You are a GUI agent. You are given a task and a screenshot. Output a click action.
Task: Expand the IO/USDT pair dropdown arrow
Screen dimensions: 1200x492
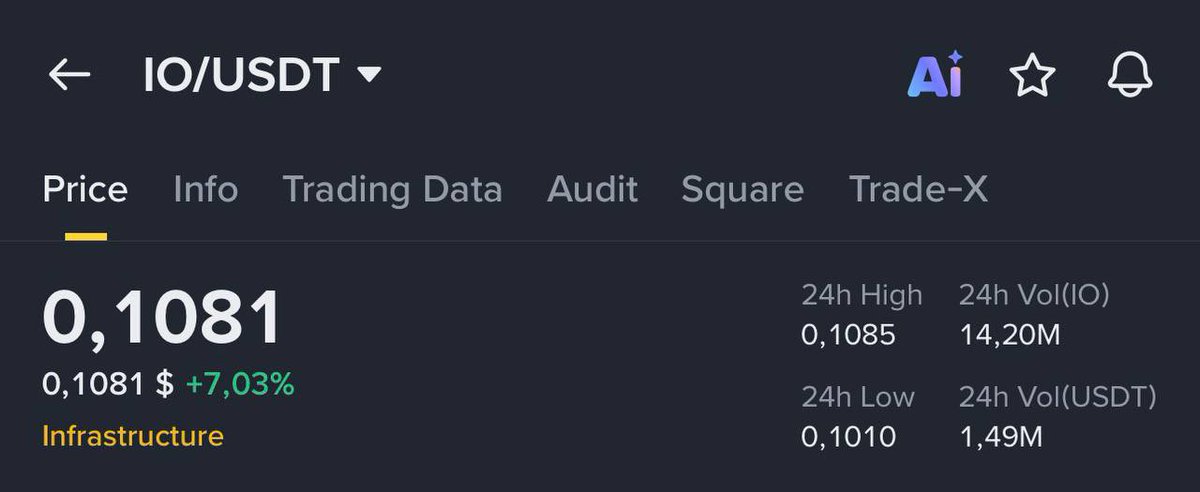pyautogui.click(x=369, y=74)
